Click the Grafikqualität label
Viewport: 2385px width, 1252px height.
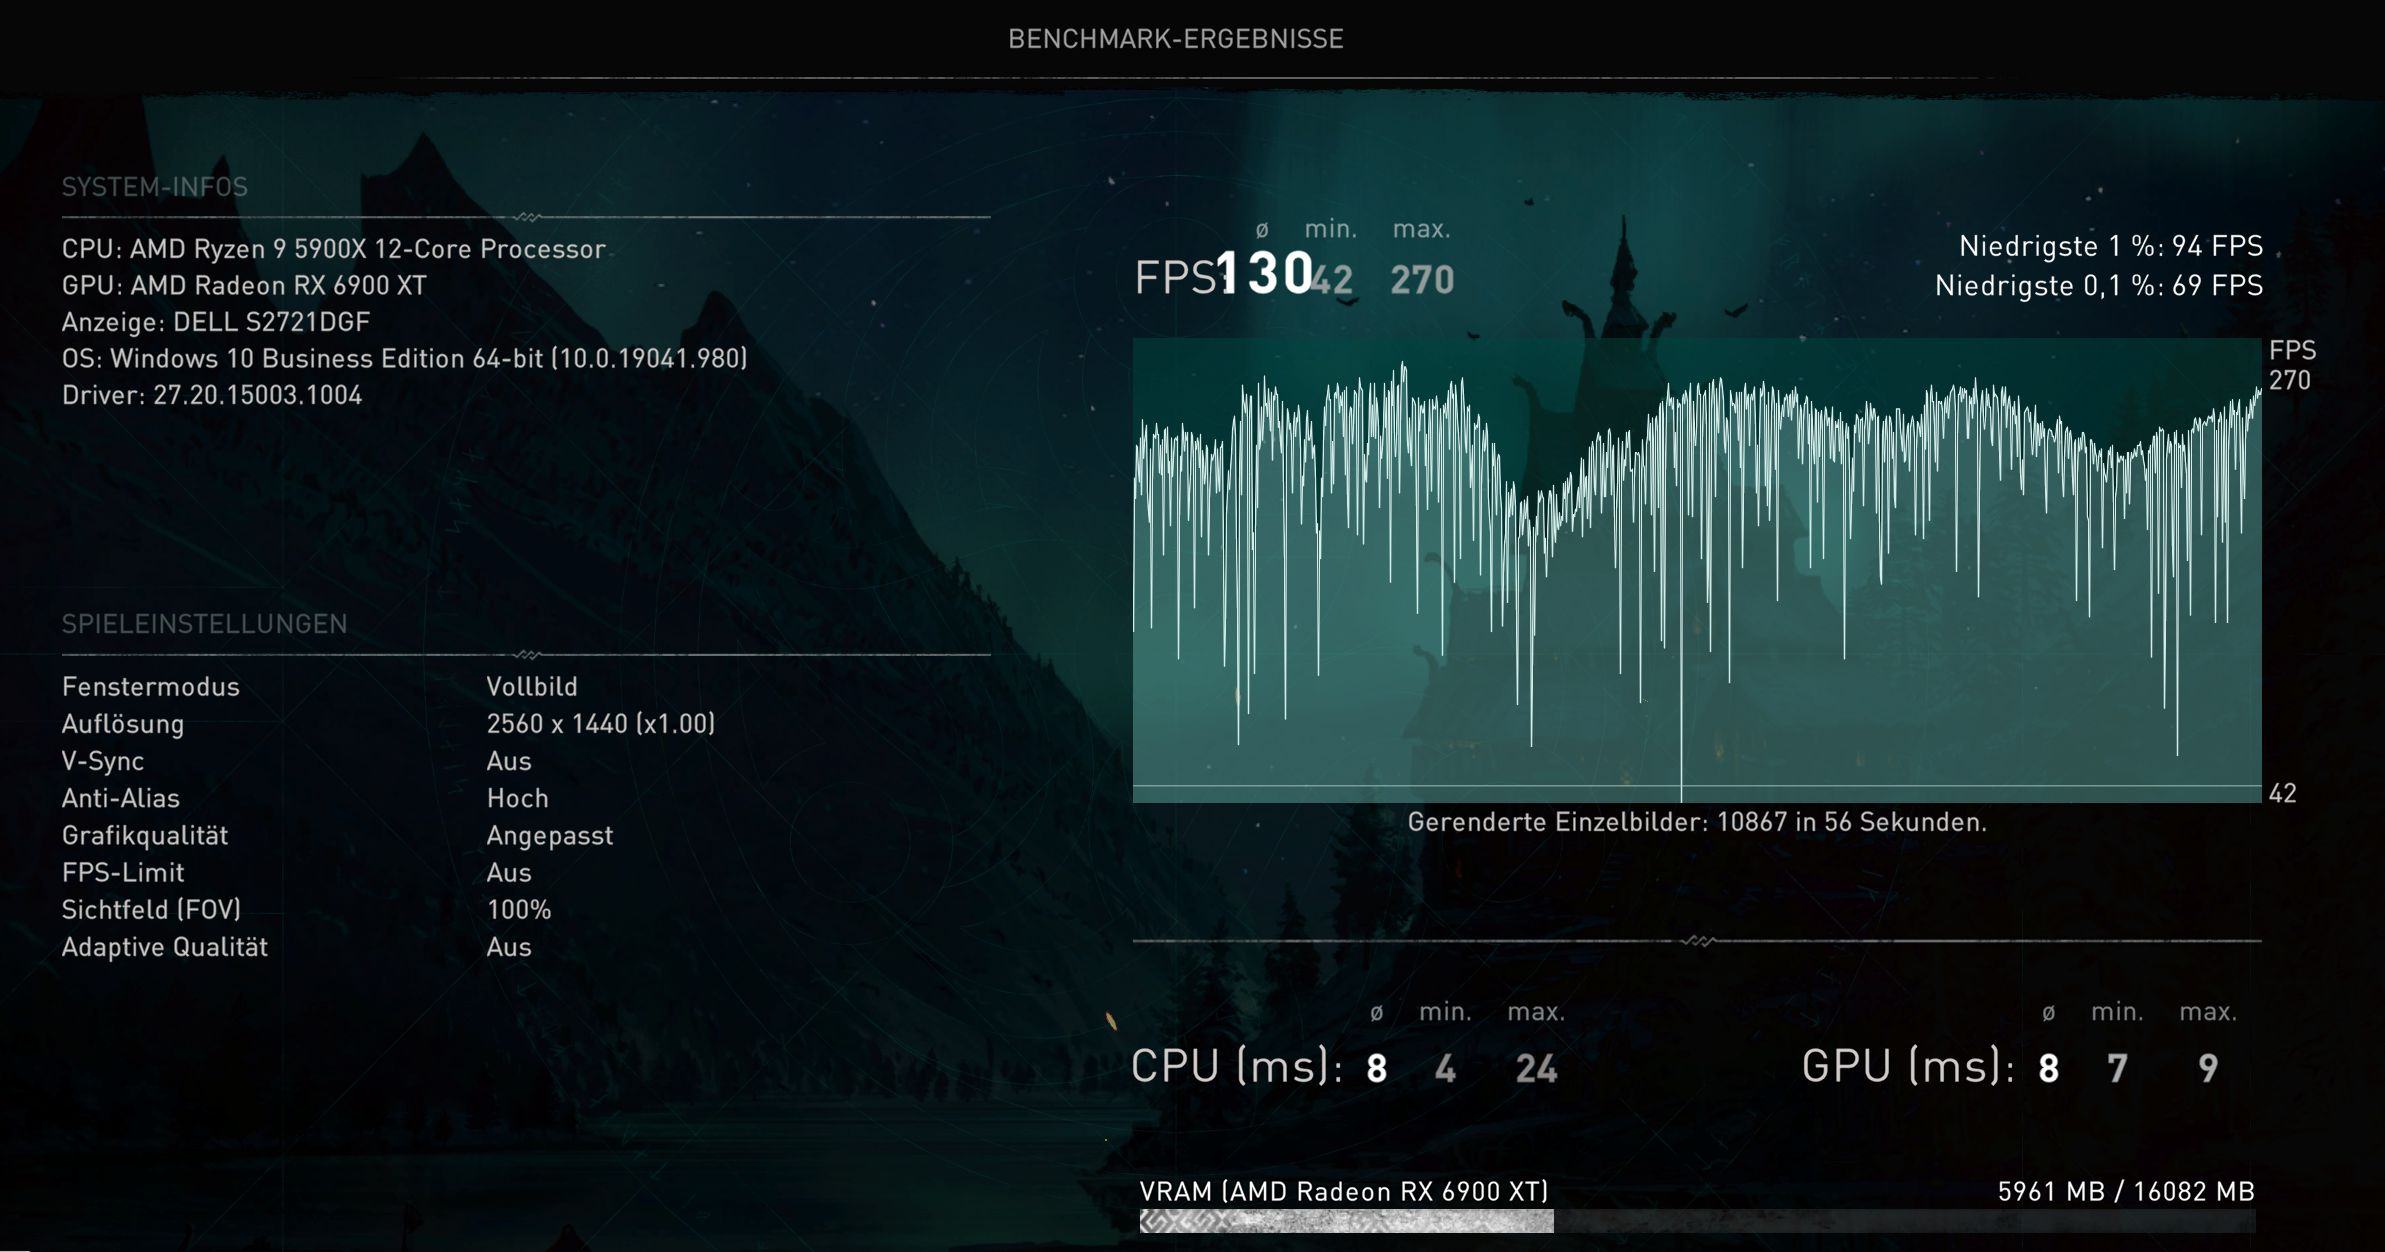(x=145, y=835)
